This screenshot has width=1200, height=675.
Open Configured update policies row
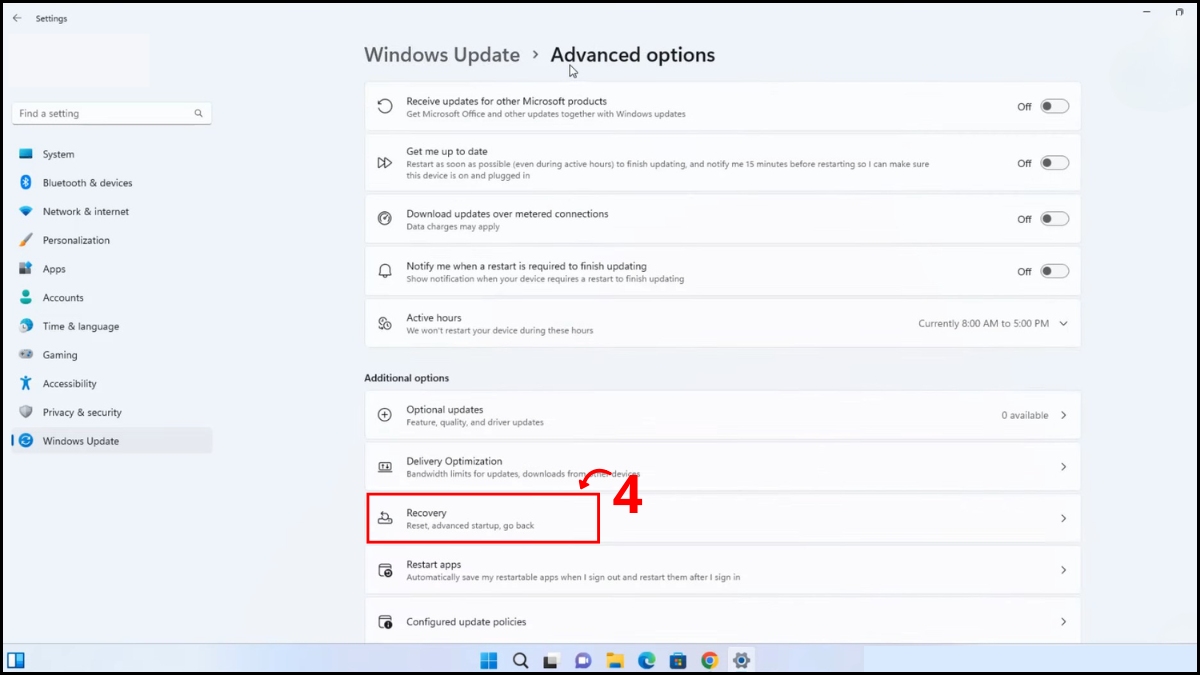[723, 621]
